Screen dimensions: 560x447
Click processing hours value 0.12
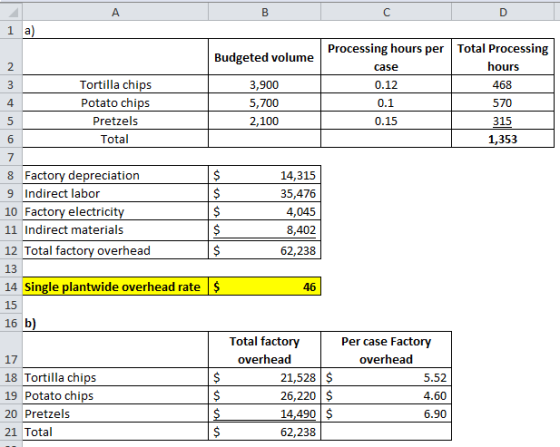tap(386, 85)
